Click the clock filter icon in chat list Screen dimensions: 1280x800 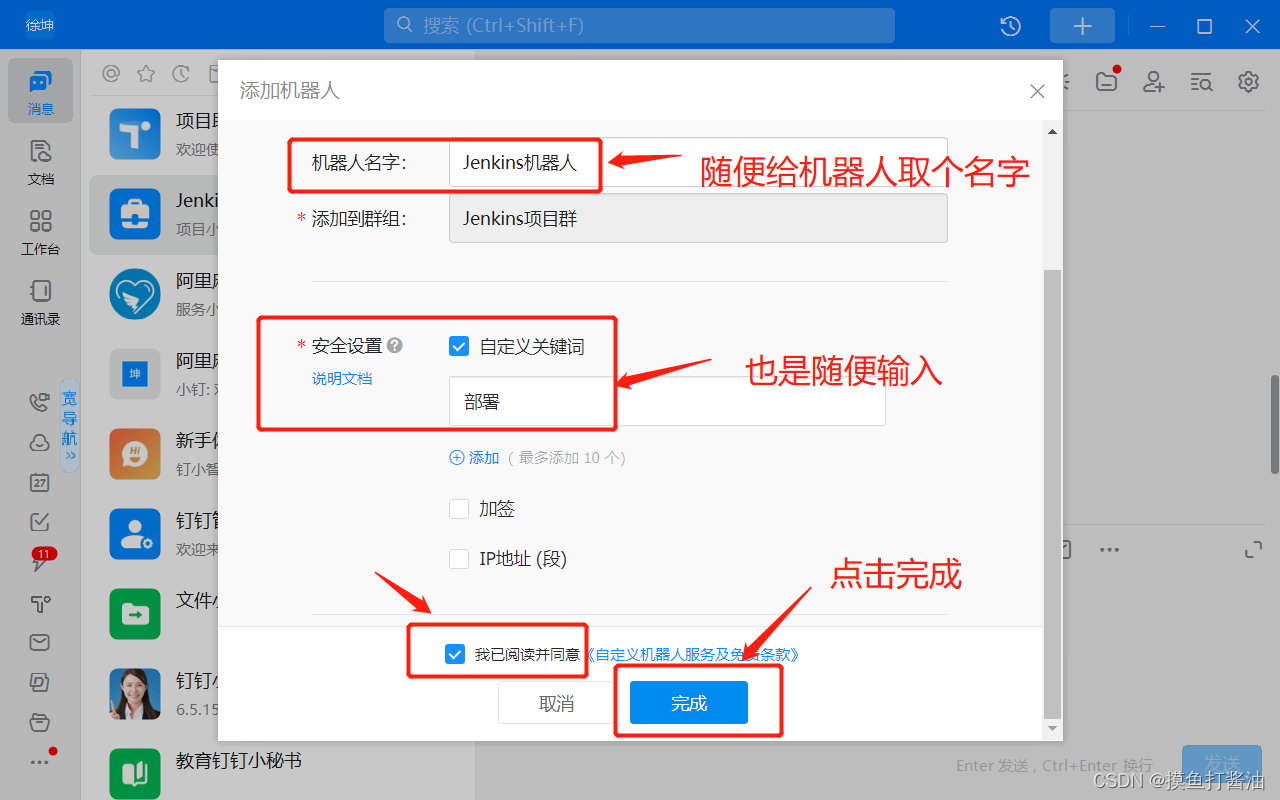(x=181, y=74)
